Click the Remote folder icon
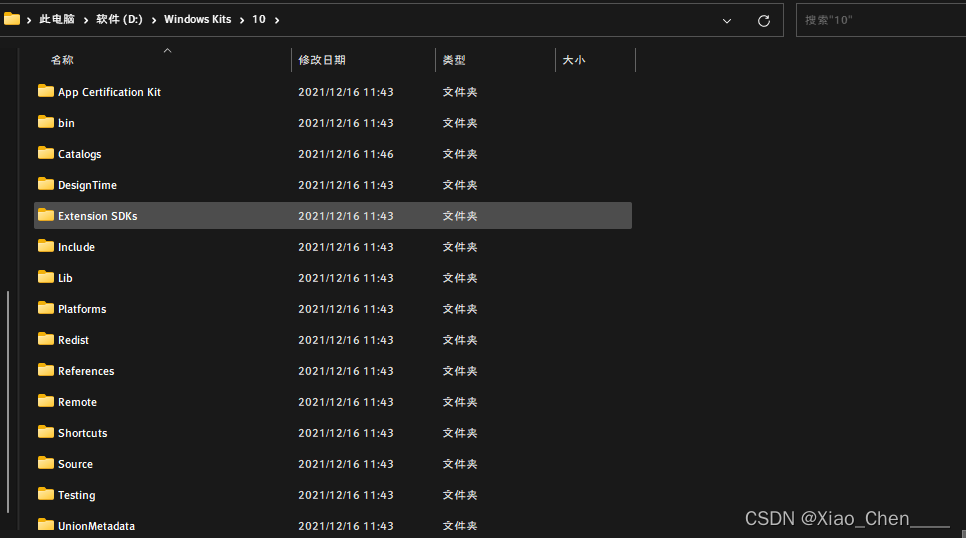This screenshot has width=966, height=538. click(46, 401)
